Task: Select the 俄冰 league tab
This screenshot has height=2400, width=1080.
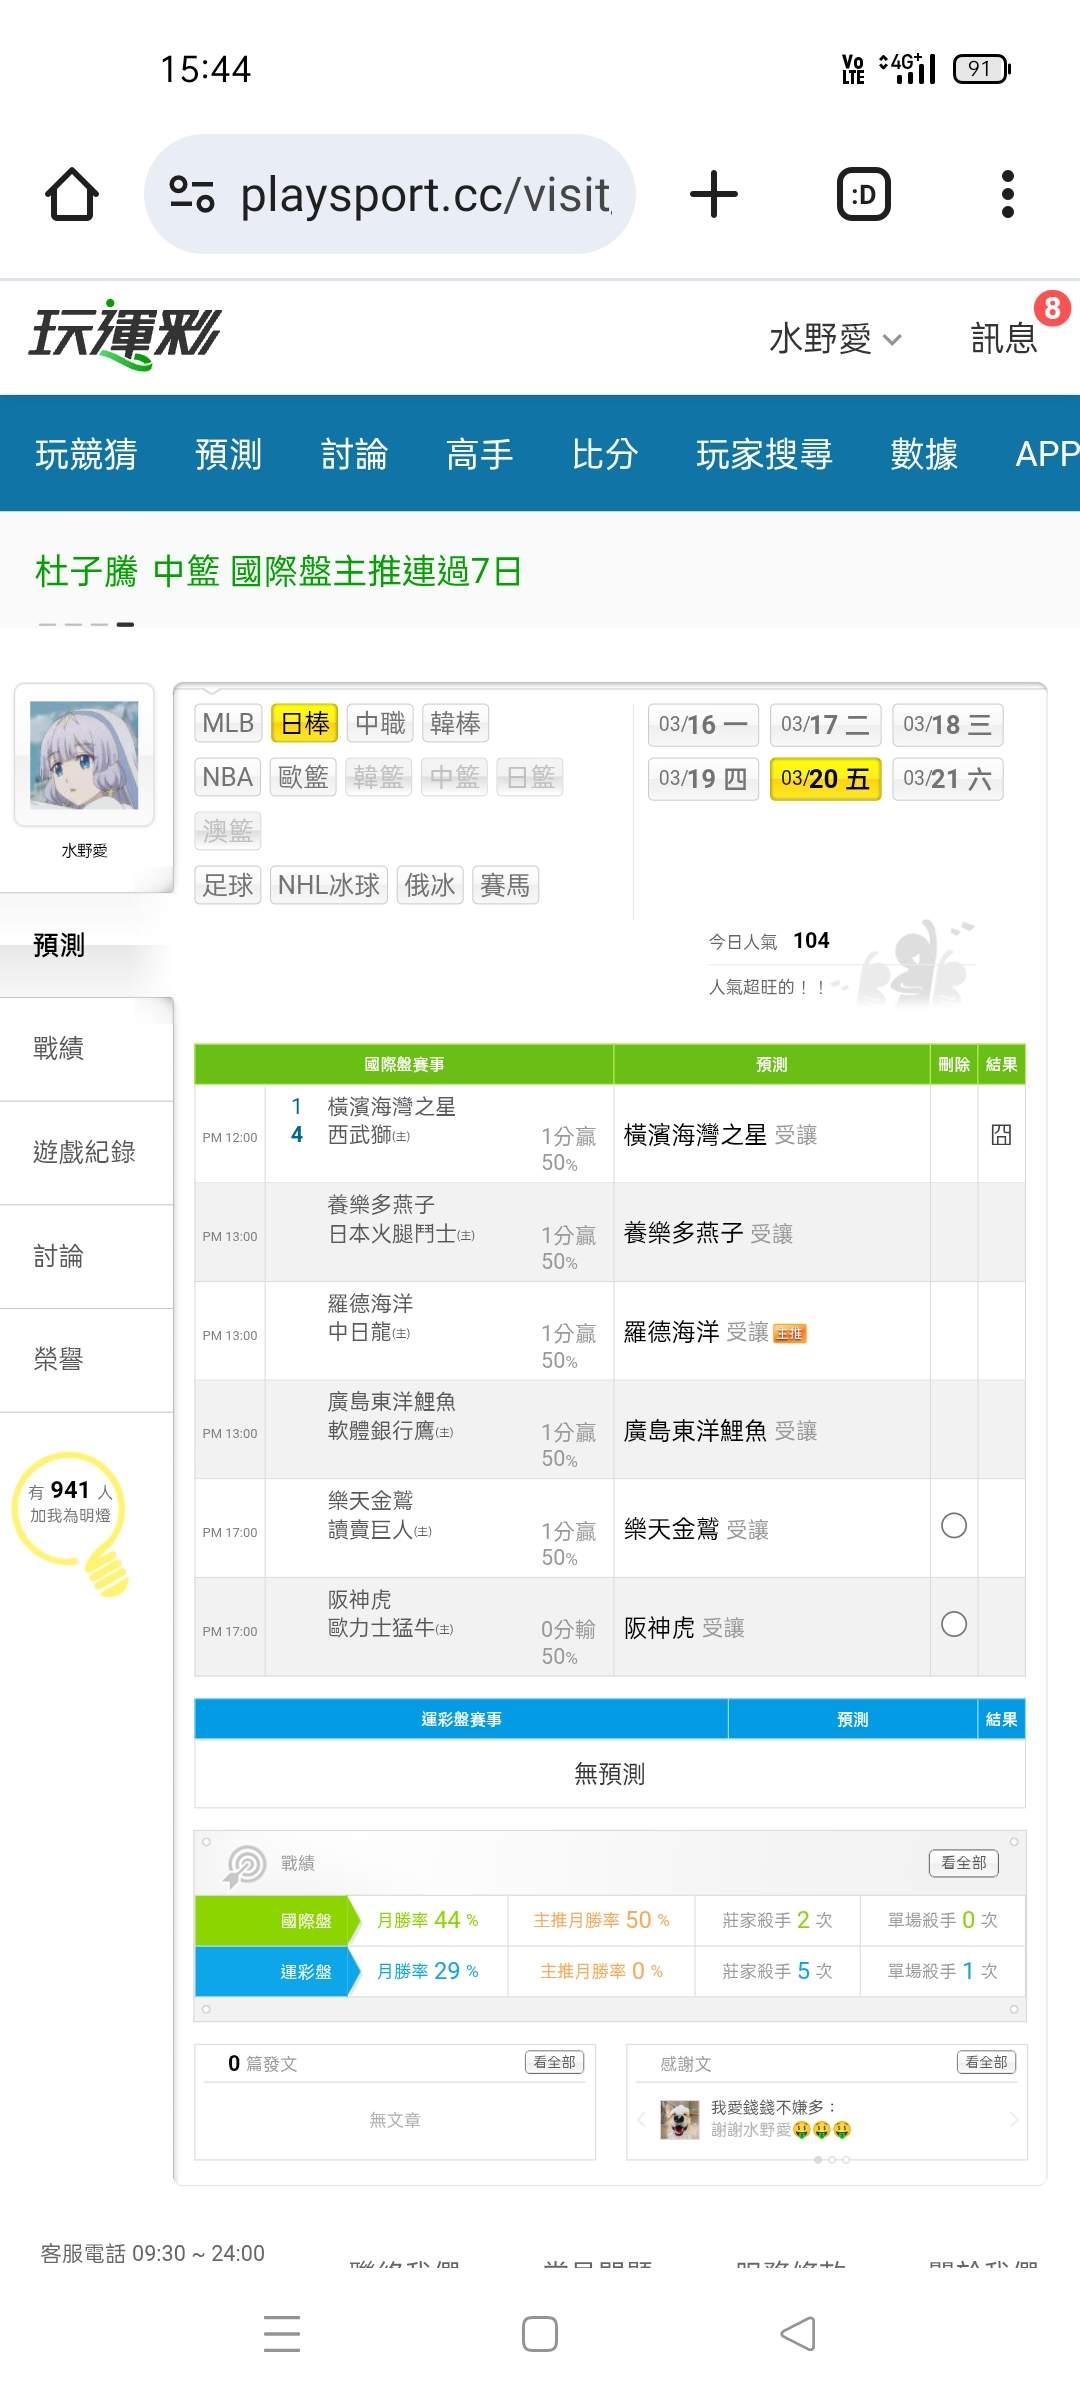Action: point(430,885)
